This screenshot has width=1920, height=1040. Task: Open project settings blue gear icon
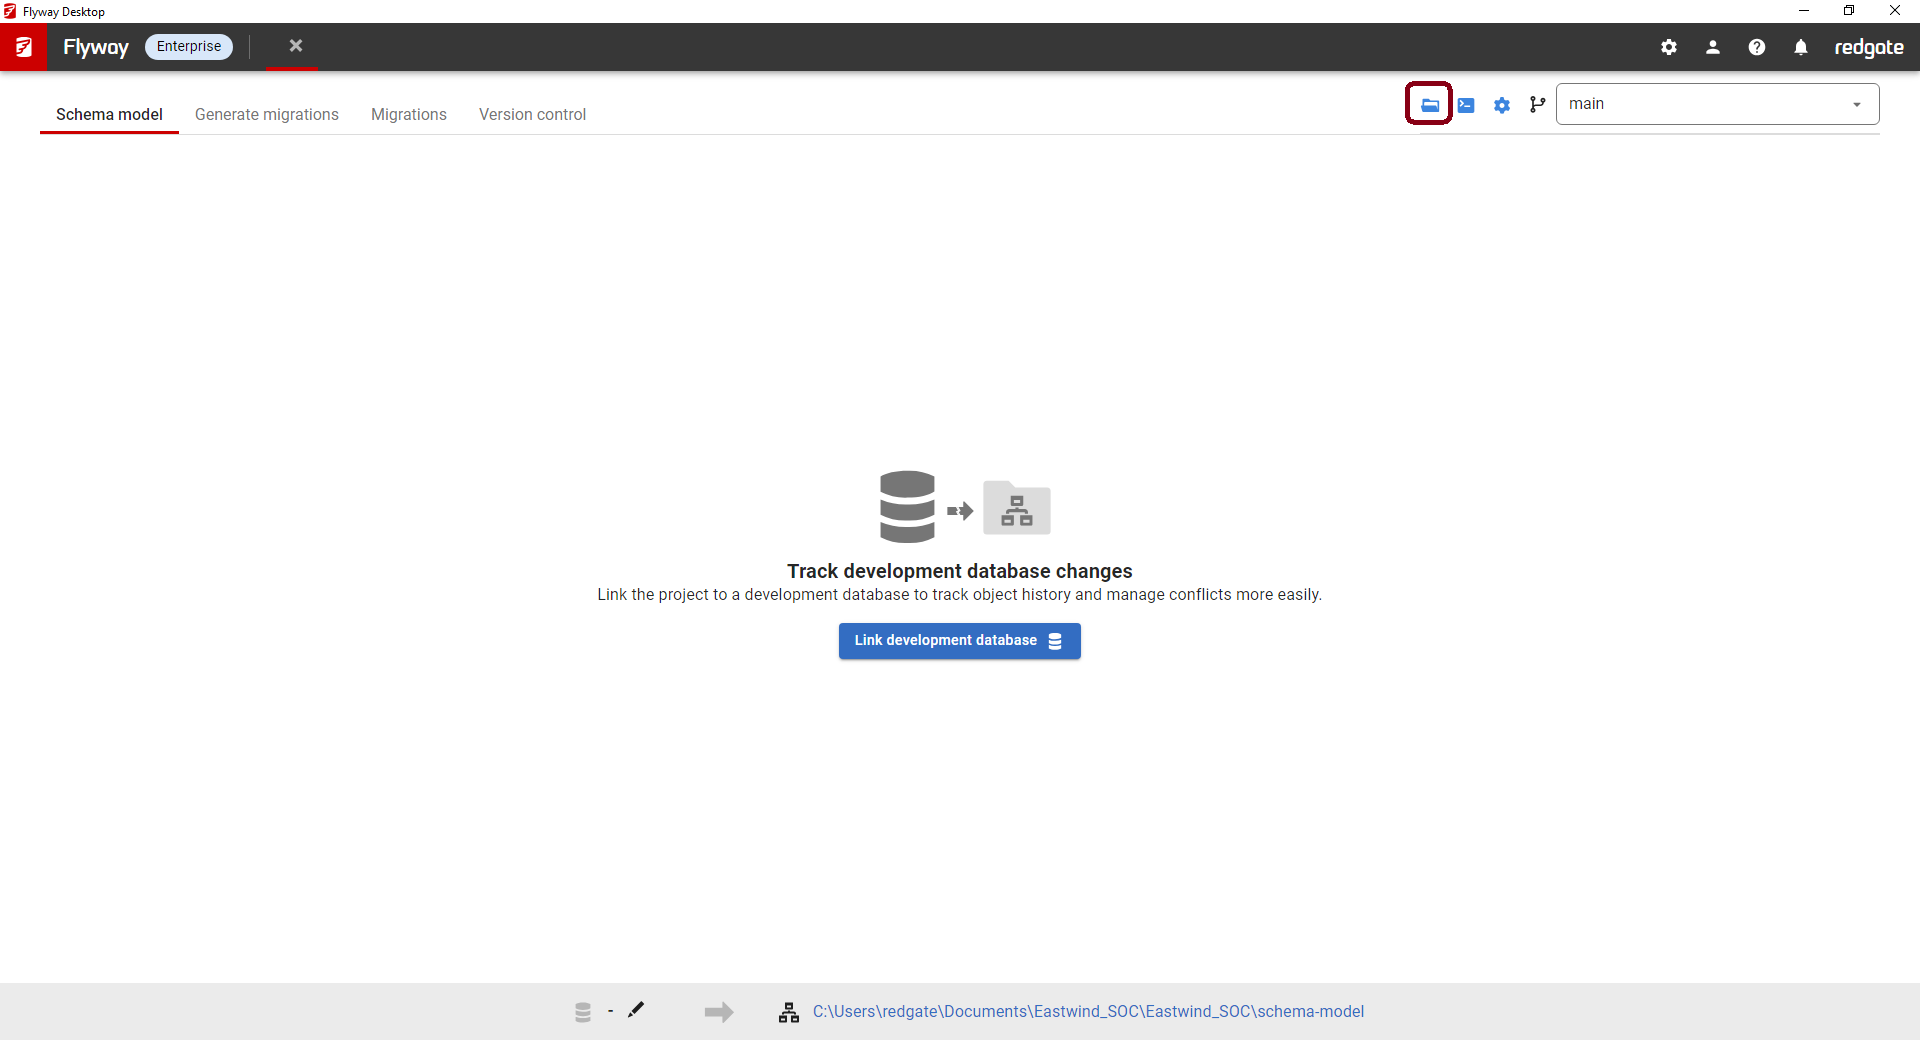pos(1502,105)
